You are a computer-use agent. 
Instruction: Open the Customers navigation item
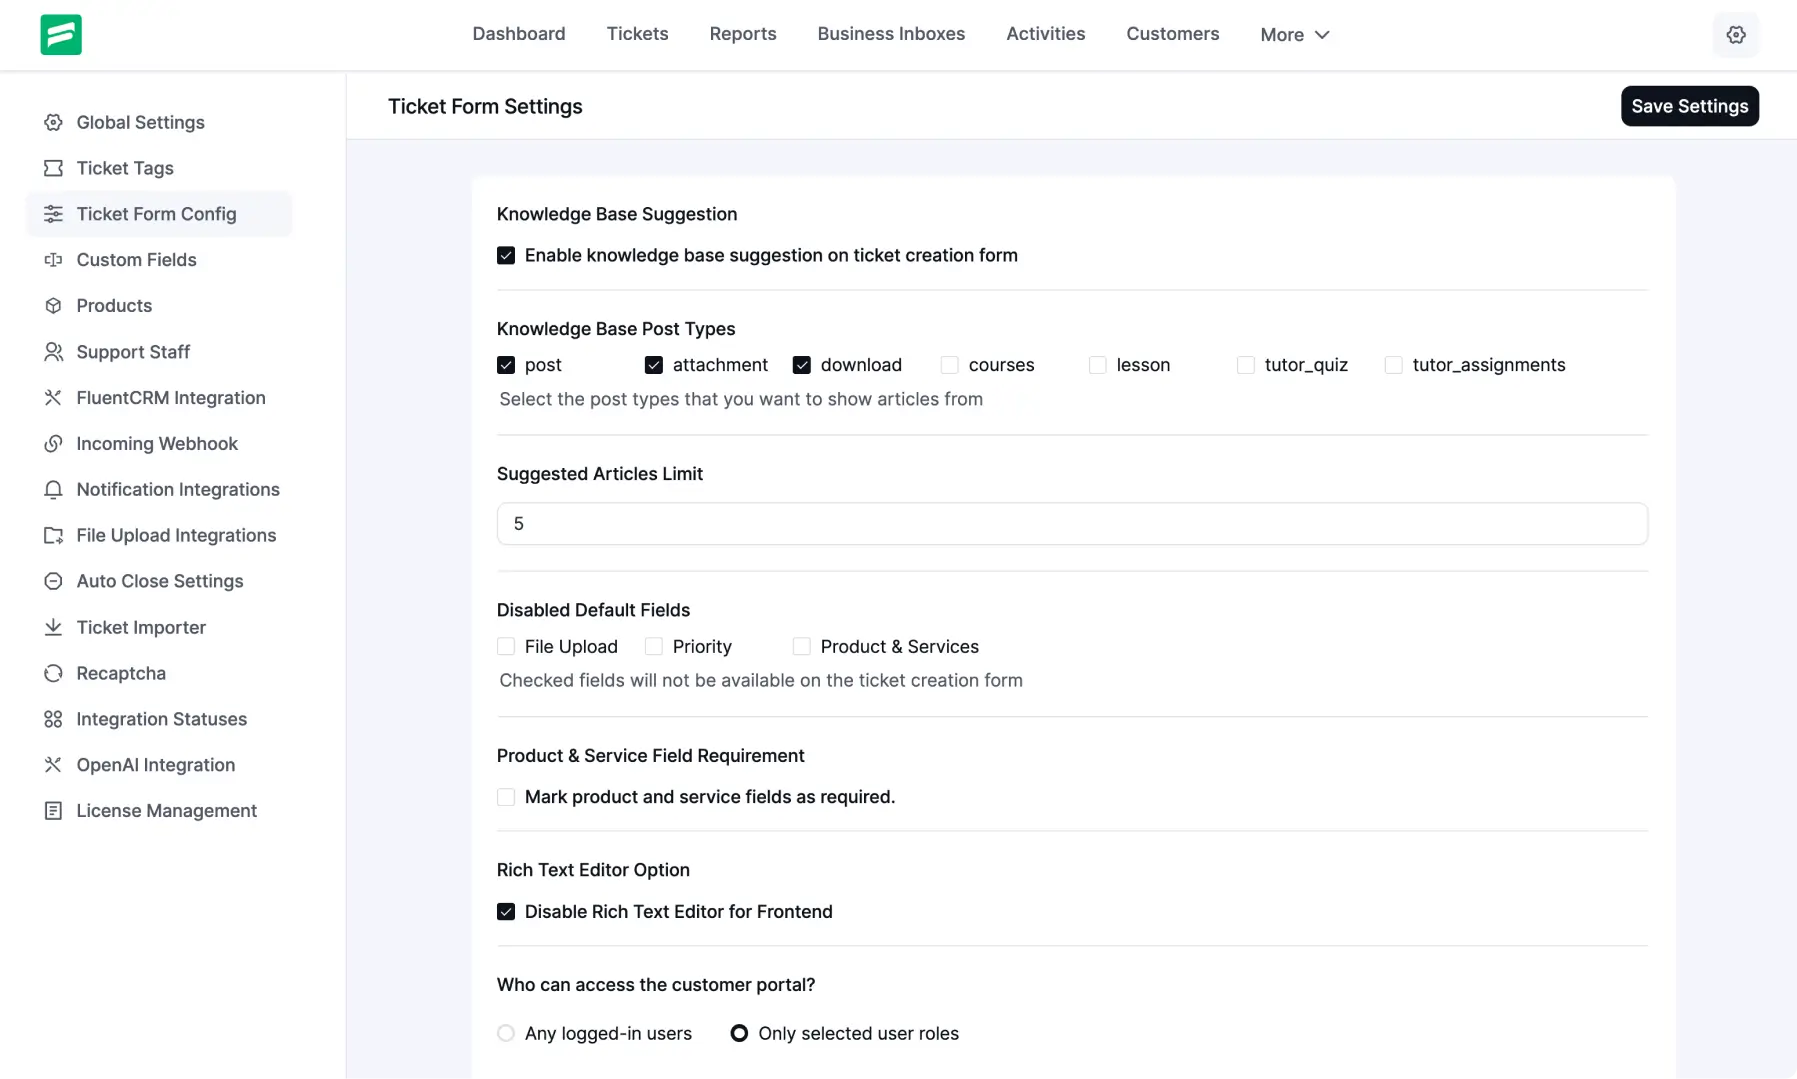click(1173, 34)
